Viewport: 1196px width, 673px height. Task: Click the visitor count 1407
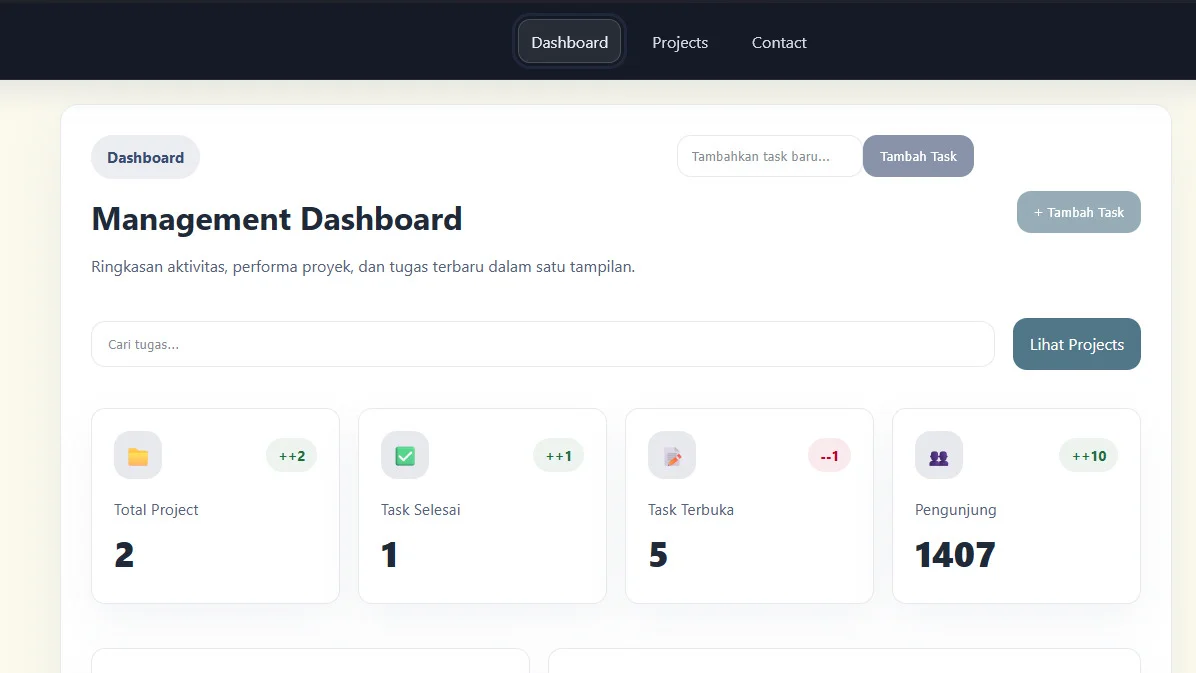955,555
